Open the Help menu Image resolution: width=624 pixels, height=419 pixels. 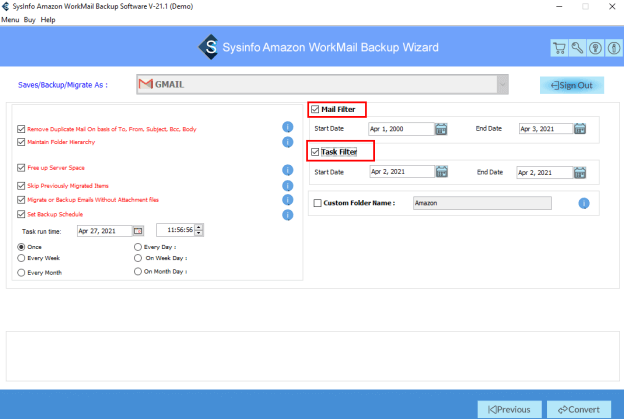(48, 19)
